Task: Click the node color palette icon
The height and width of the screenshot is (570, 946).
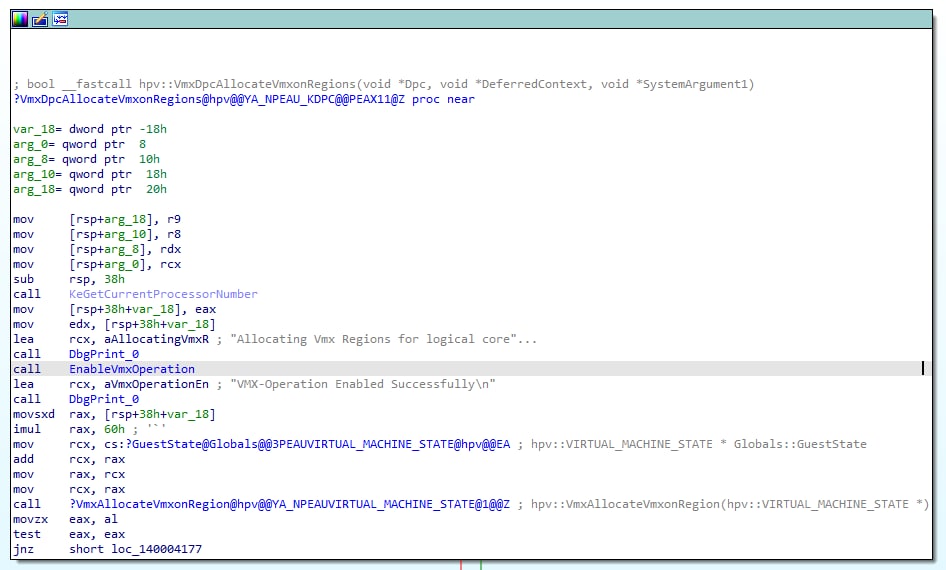Action: (x=20, y=19)
